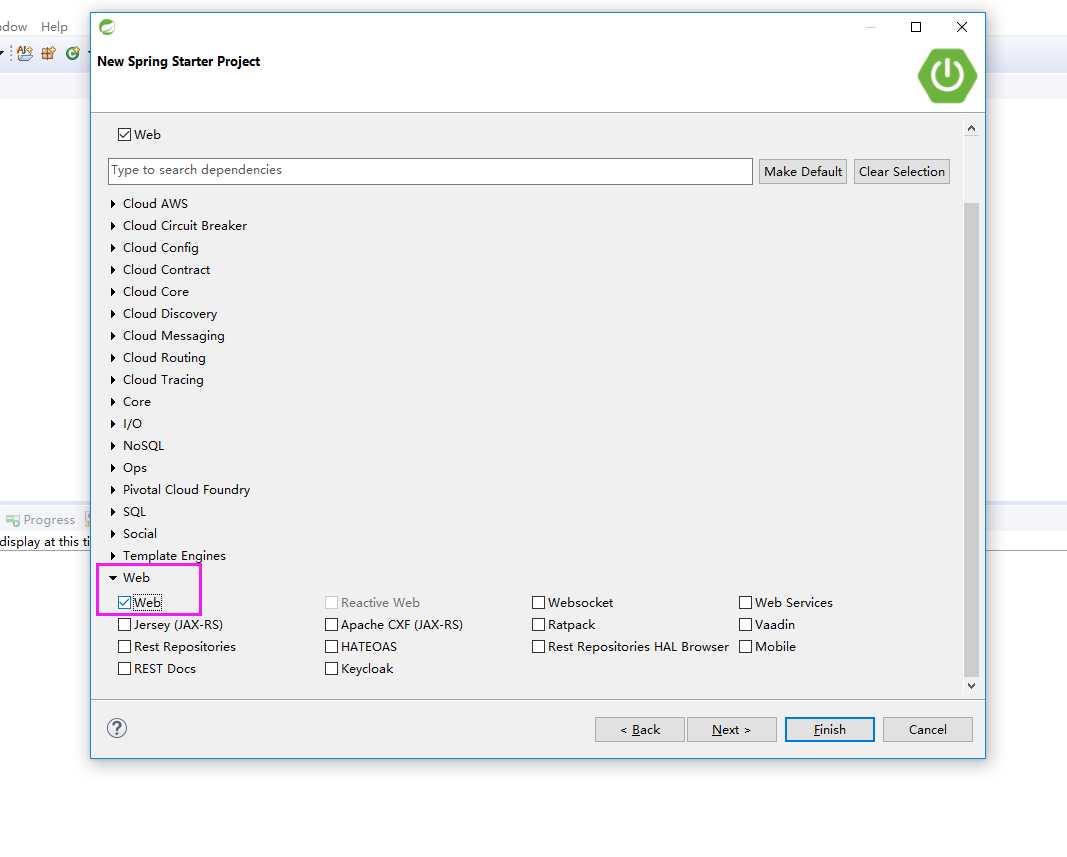Tick the Ratpack checkbox
Screen dimensions: 1067x857
[x=538, y=624]
